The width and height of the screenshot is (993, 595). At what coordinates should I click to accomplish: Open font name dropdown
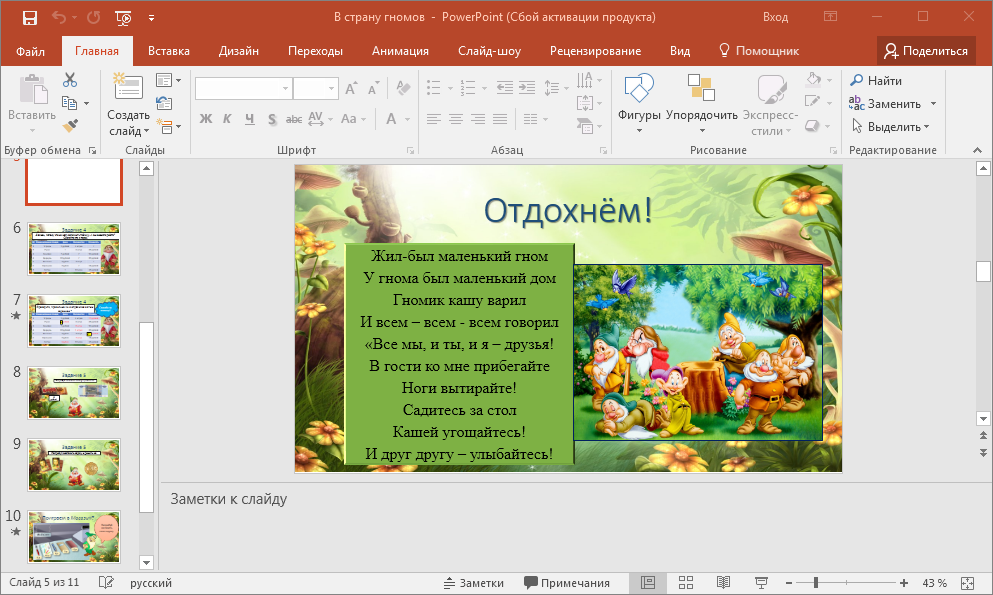coord(286,89)
